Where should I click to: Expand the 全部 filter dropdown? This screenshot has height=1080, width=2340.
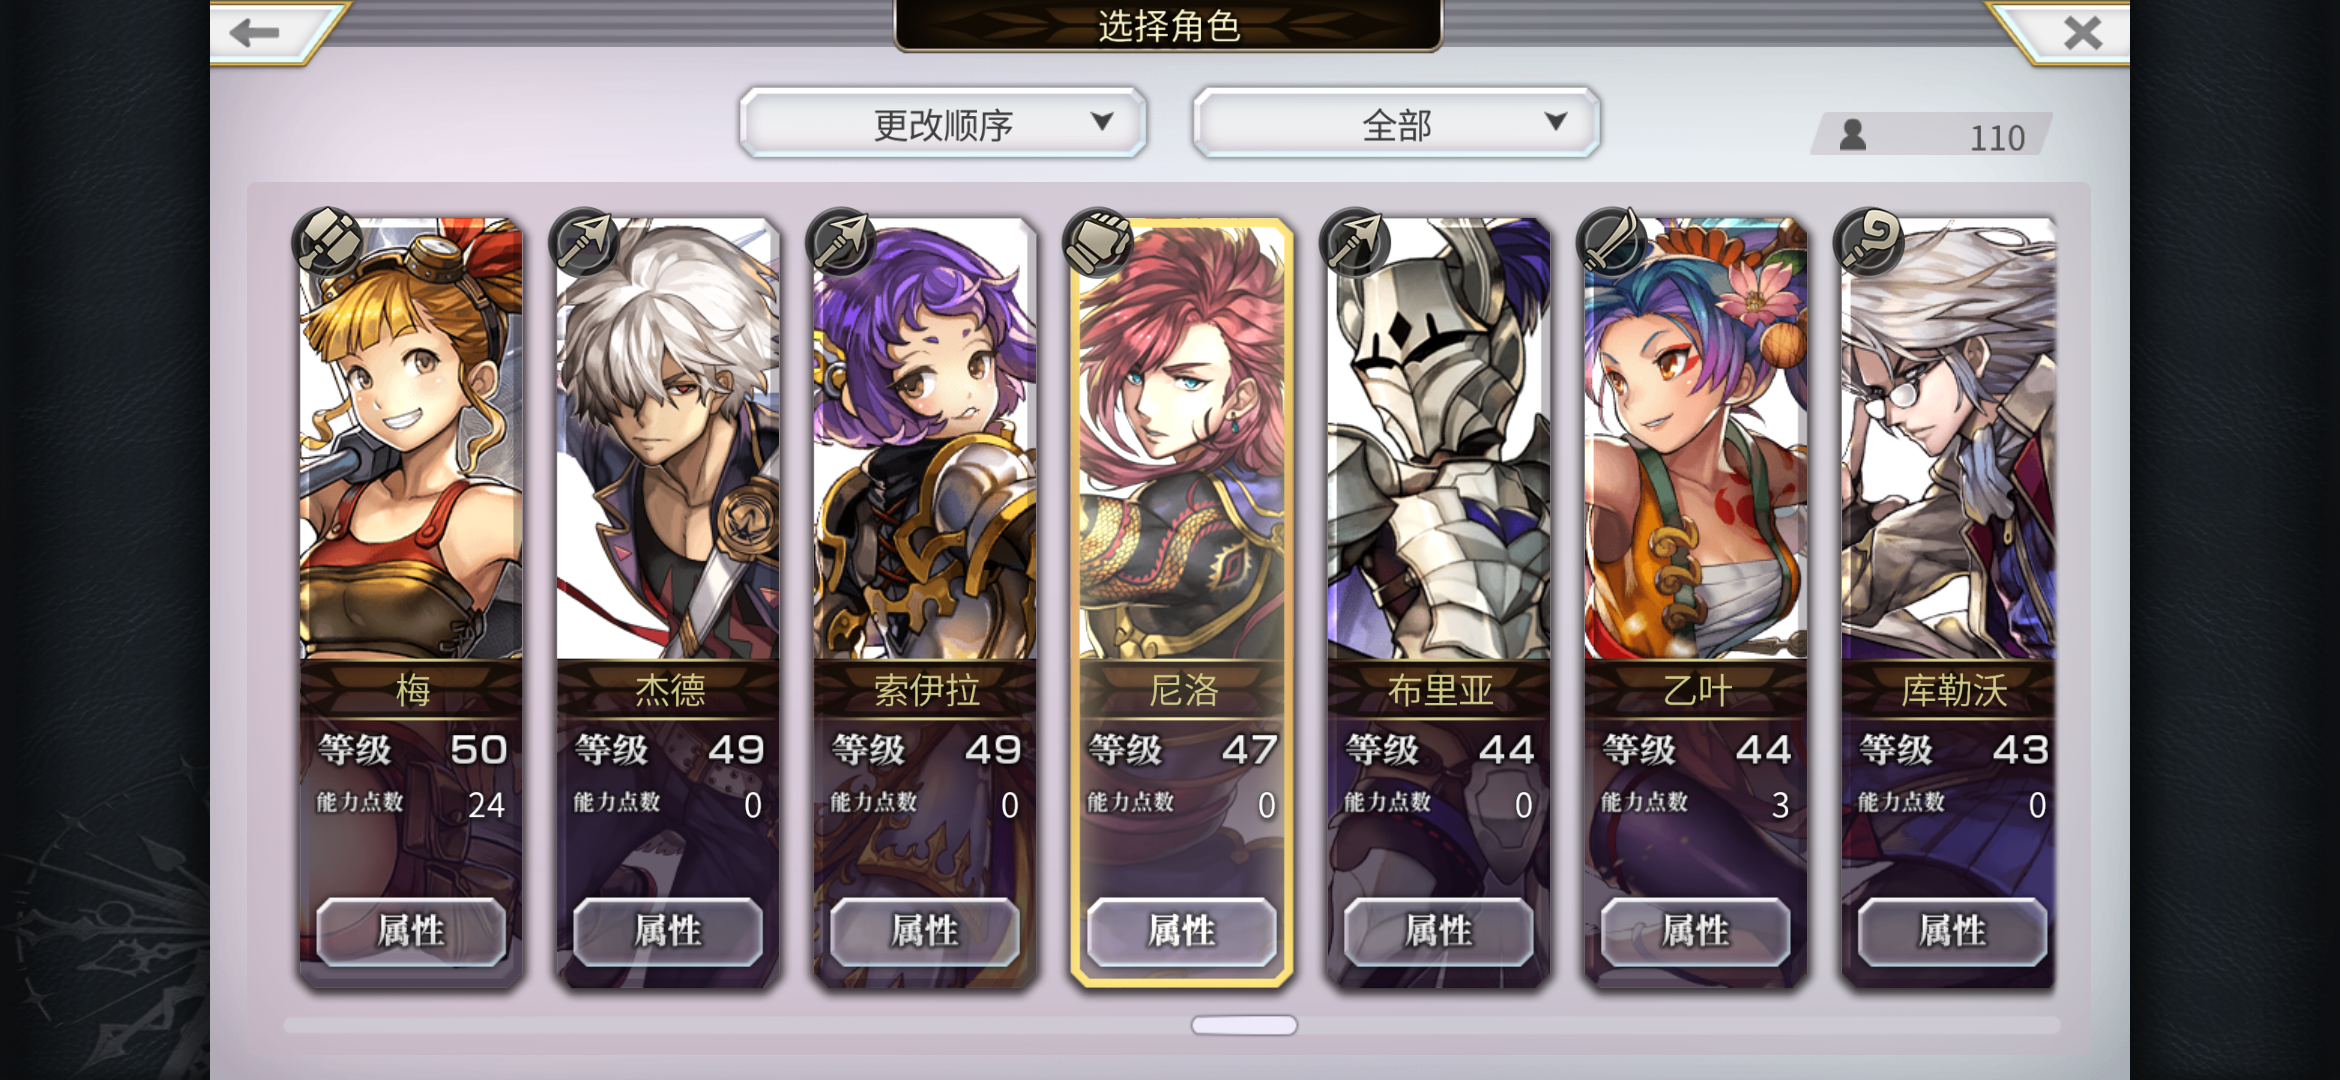[1396, 123]
